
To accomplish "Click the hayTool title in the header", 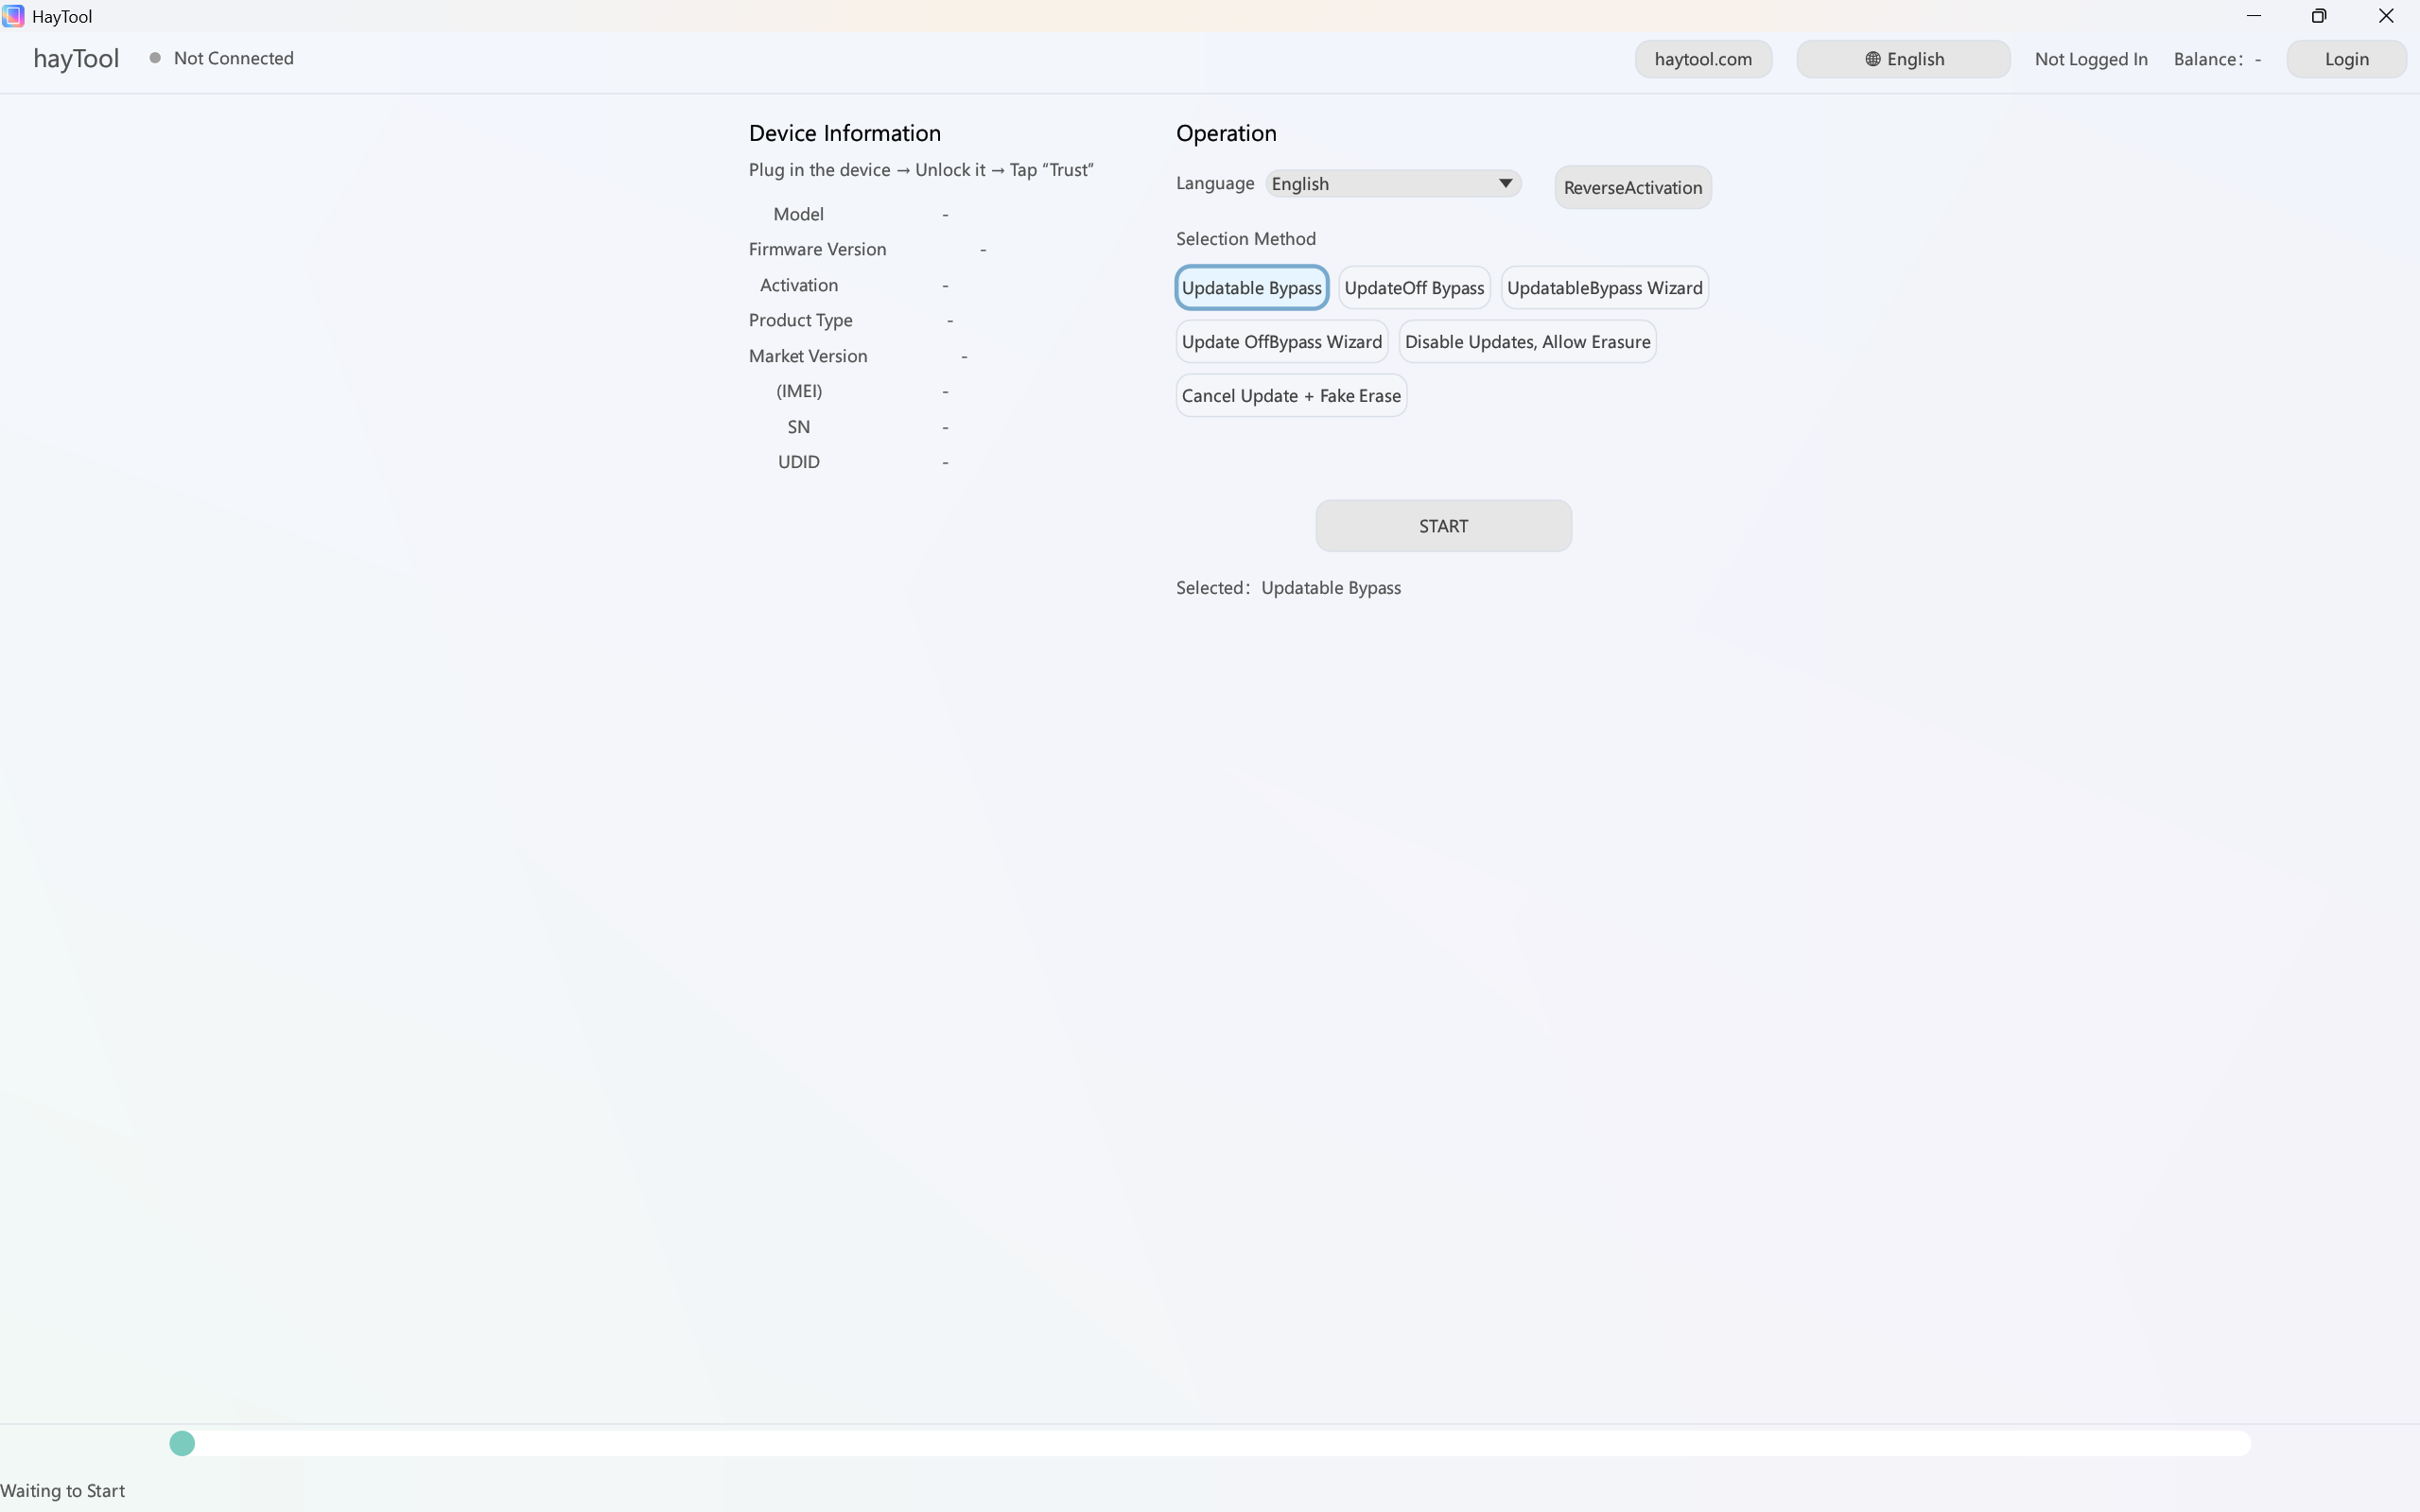I will pos(75,58).
